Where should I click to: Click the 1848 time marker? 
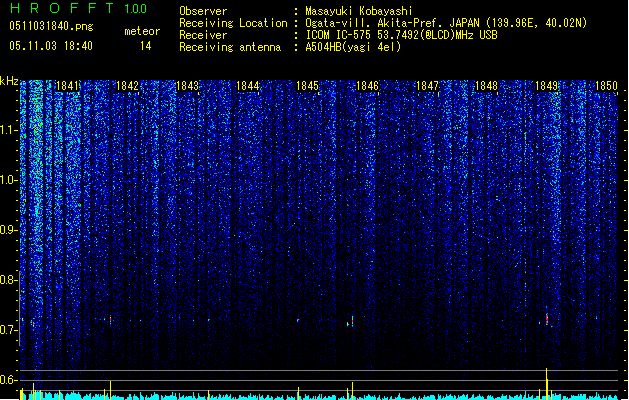pyautogui.click(x=486, y=86)
